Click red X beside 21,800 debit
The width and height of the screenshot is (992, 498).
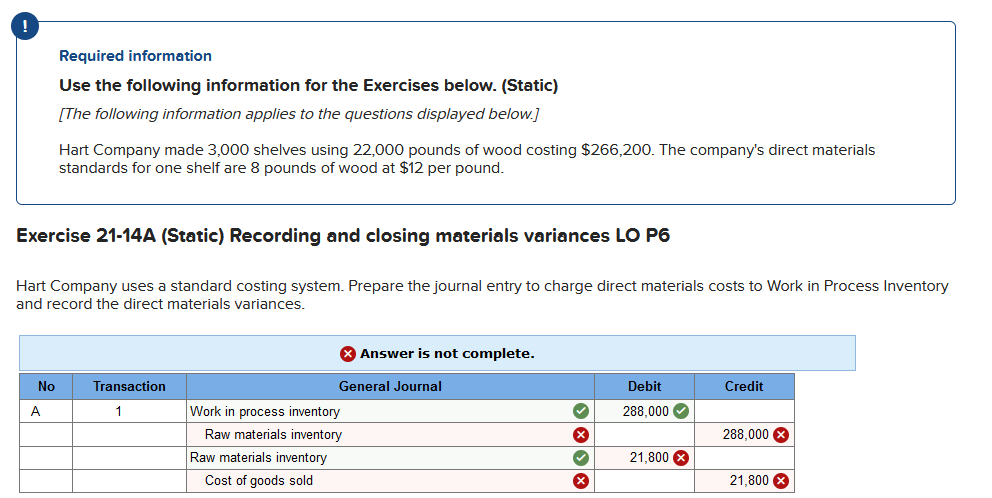681,458
